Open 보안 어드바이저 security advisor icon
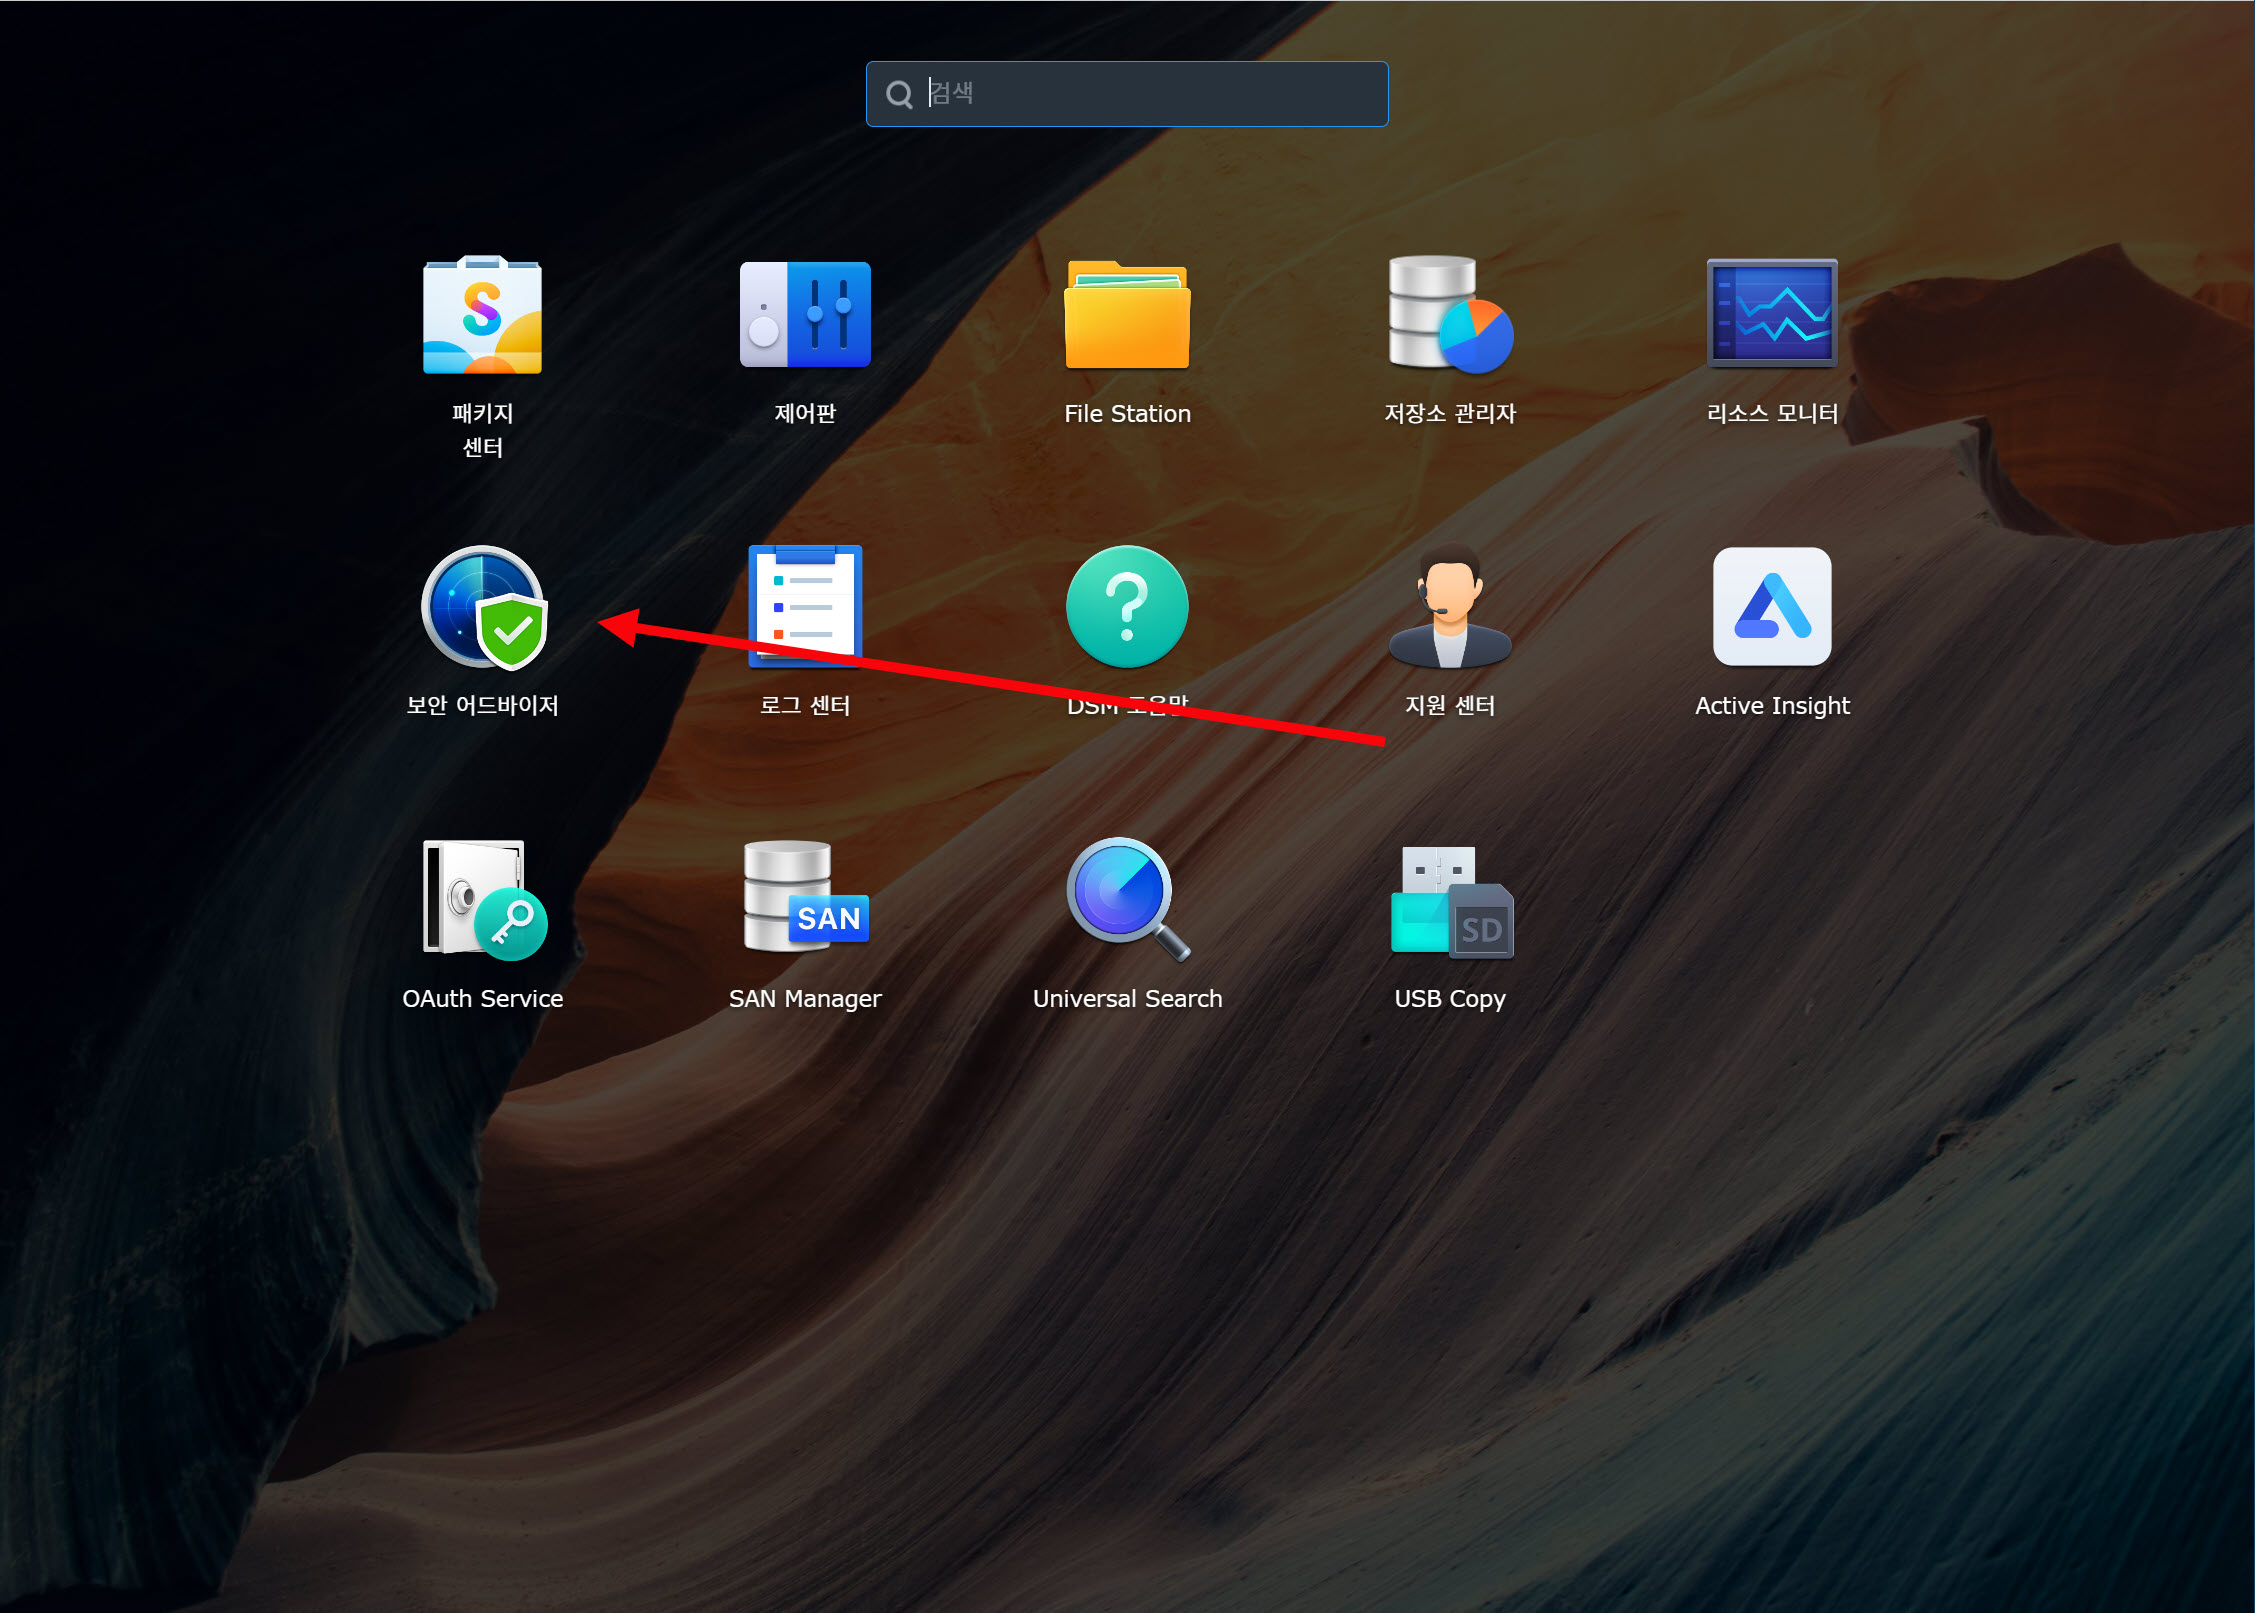 484,608
